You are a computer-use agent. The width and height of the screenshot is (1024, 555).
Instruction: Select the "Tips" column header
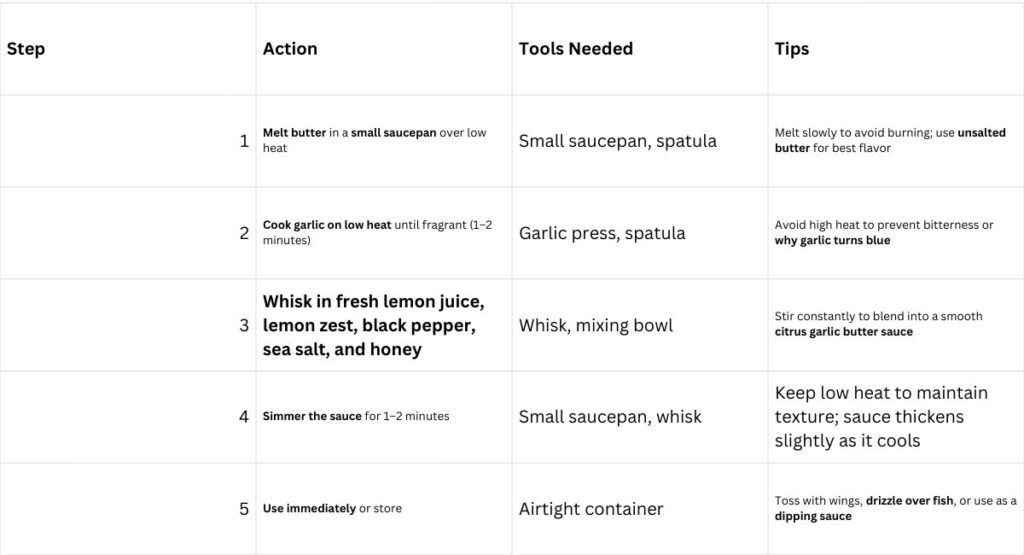(x=791, y=49)
